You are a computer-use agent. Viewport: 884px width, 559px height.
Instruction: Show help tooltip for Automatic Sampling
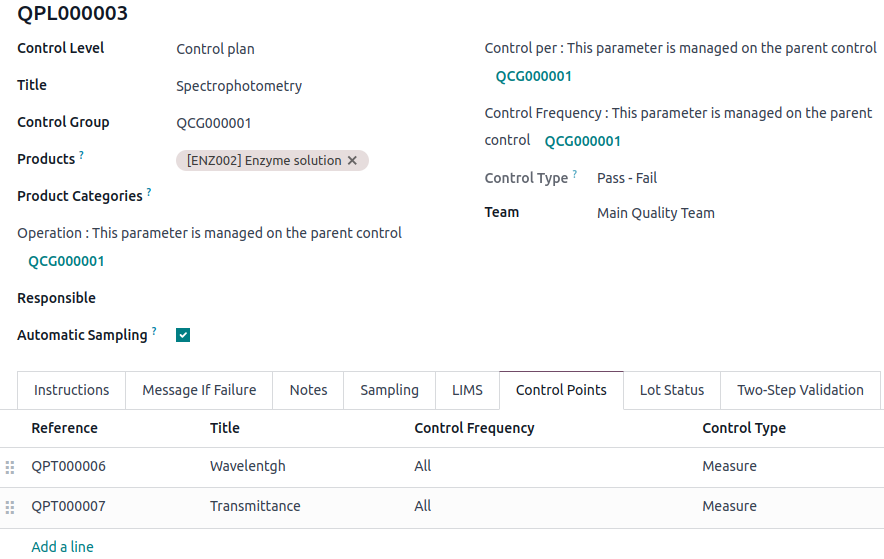click(x=154, y=331)
